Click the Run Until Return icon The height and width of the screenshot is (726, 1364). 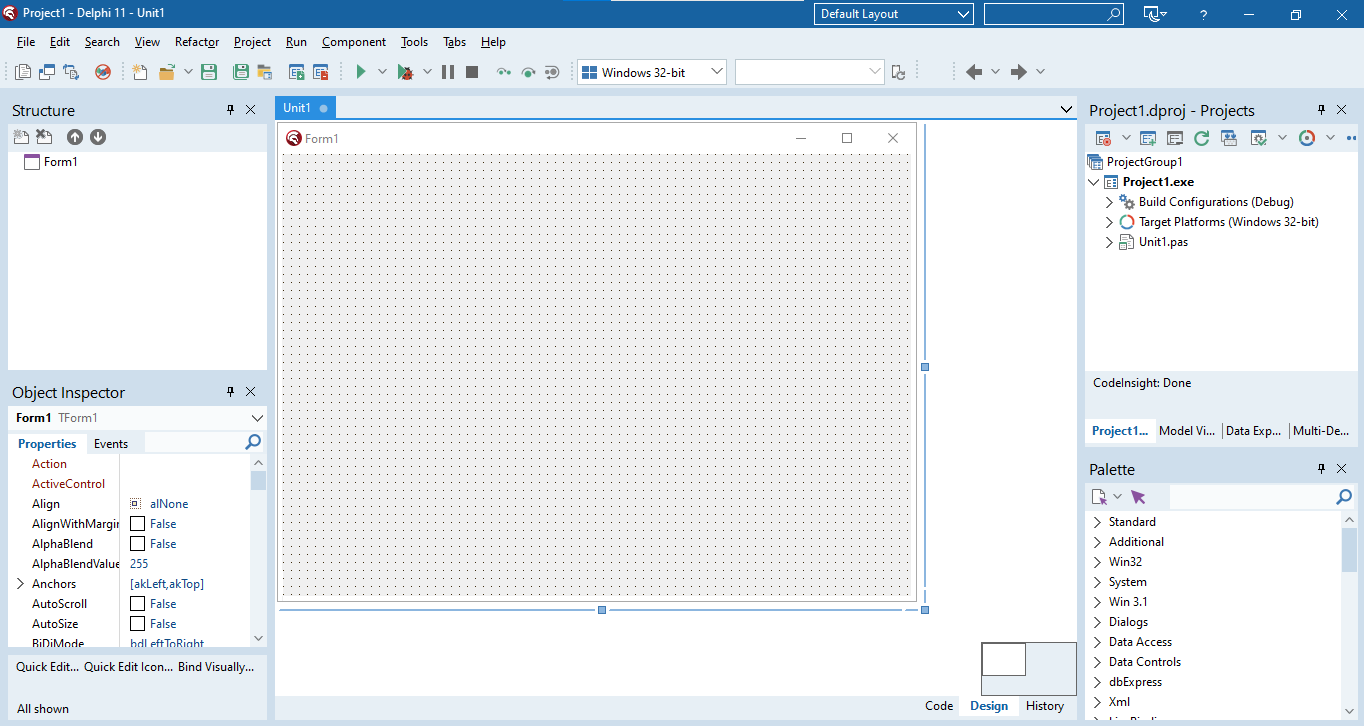coord(551,72)
